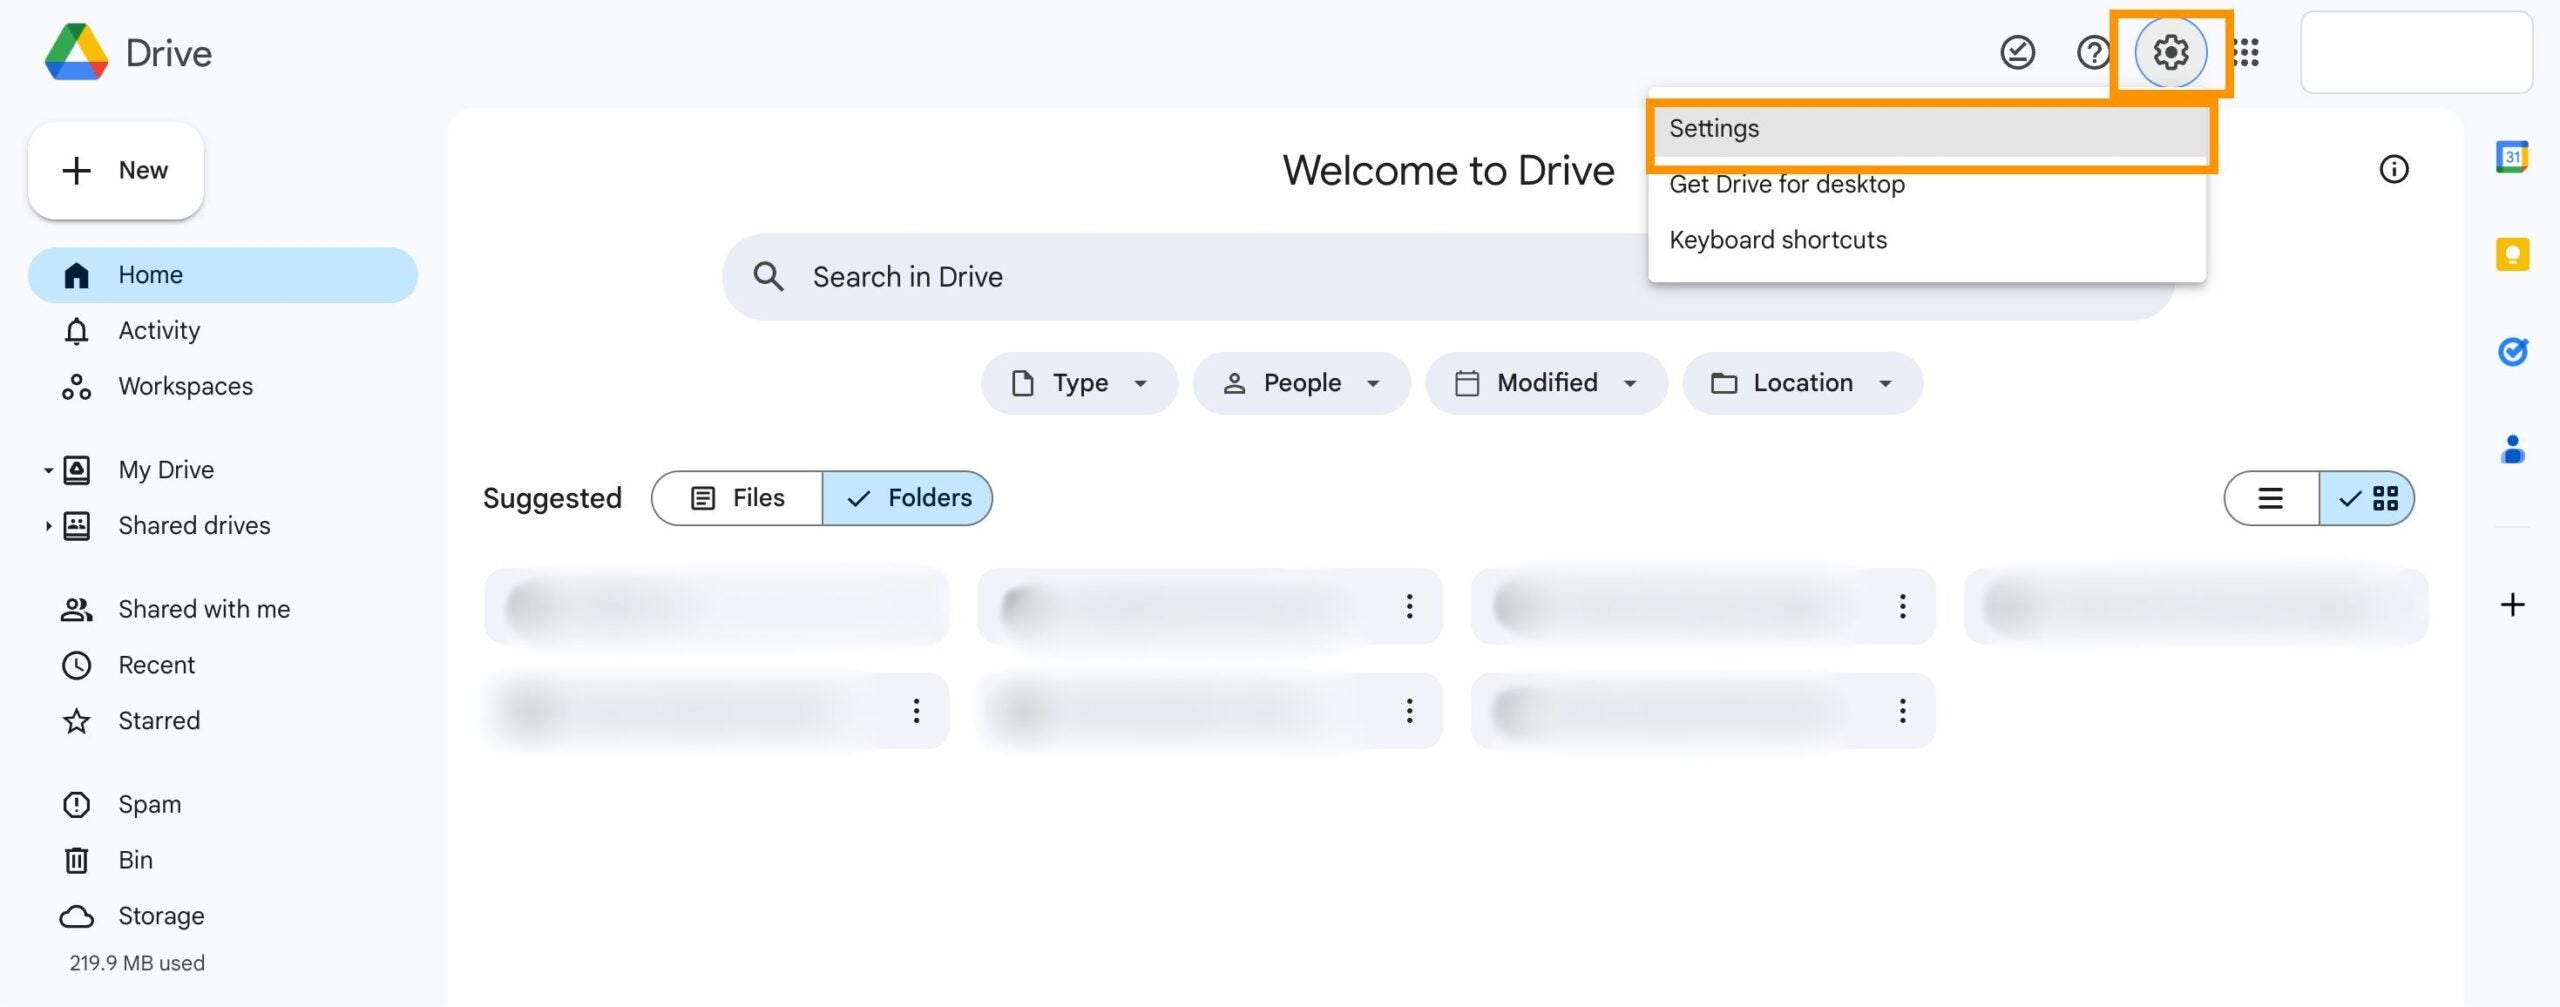2560x1007 pixels.
Task: Open the gear Settings icon
Action: pos(2170,52)
